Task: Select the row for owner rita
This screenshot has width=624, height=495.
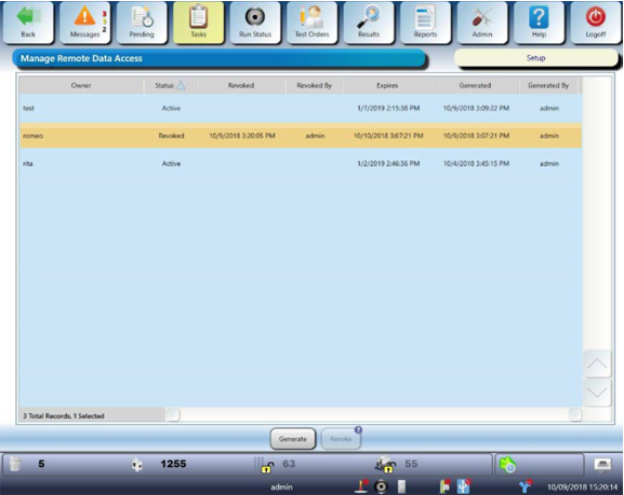Action: [x=300, y=163]
